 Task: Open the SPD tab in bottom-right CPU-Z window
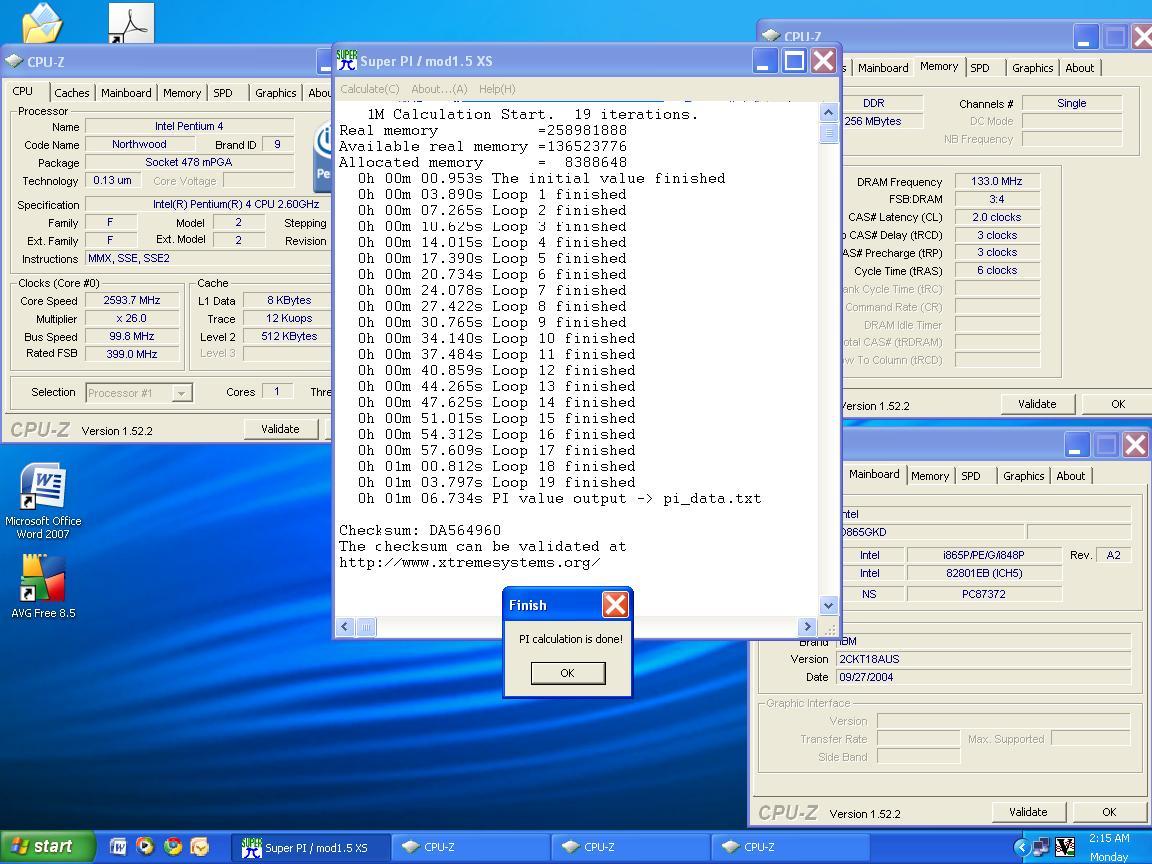point(971,476)
